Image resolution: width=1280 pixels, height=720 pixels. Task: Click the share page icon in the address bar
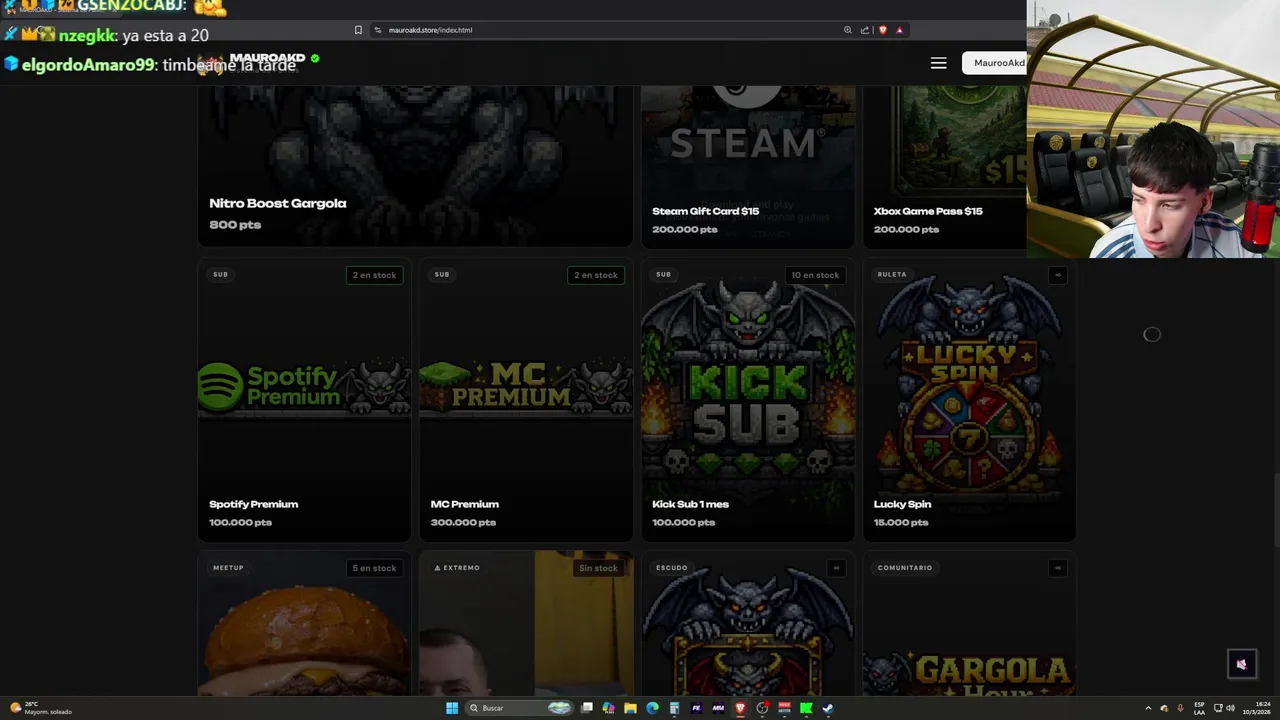865,30
